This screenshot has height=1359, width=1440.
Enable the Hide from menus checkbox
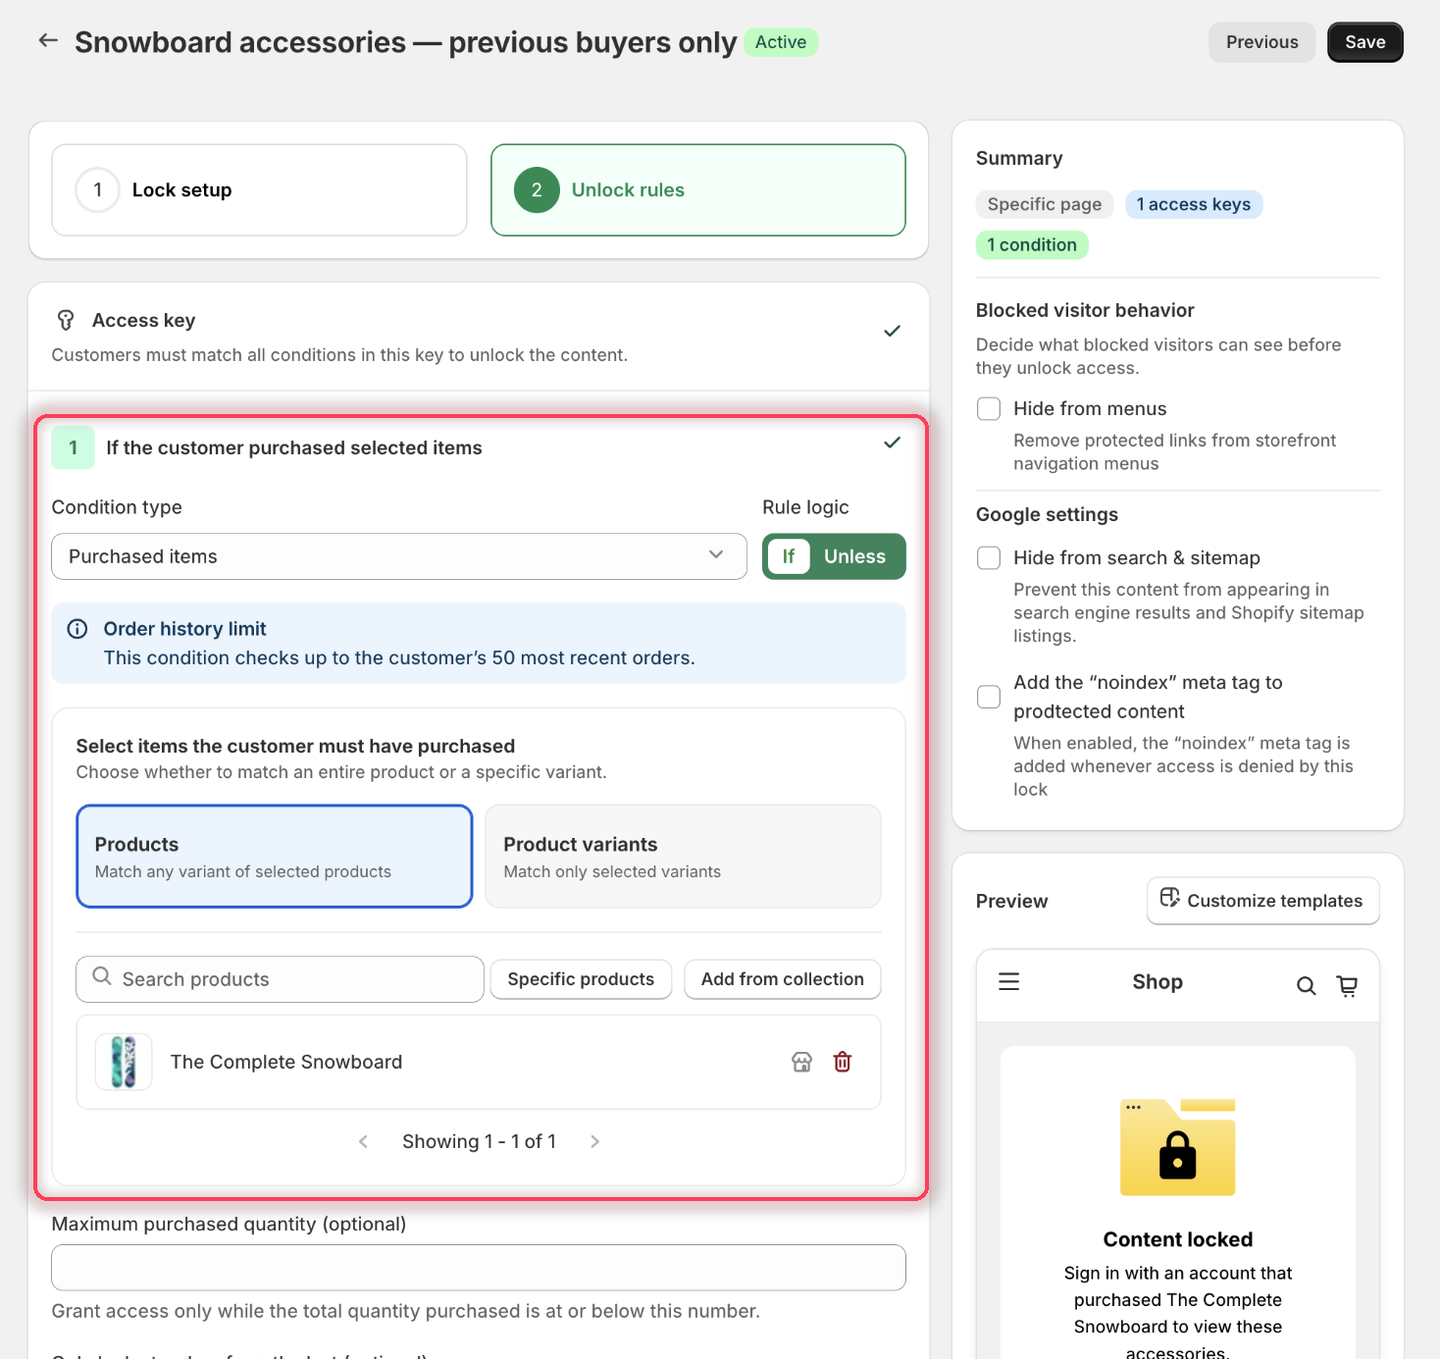(x=989, y=409)
